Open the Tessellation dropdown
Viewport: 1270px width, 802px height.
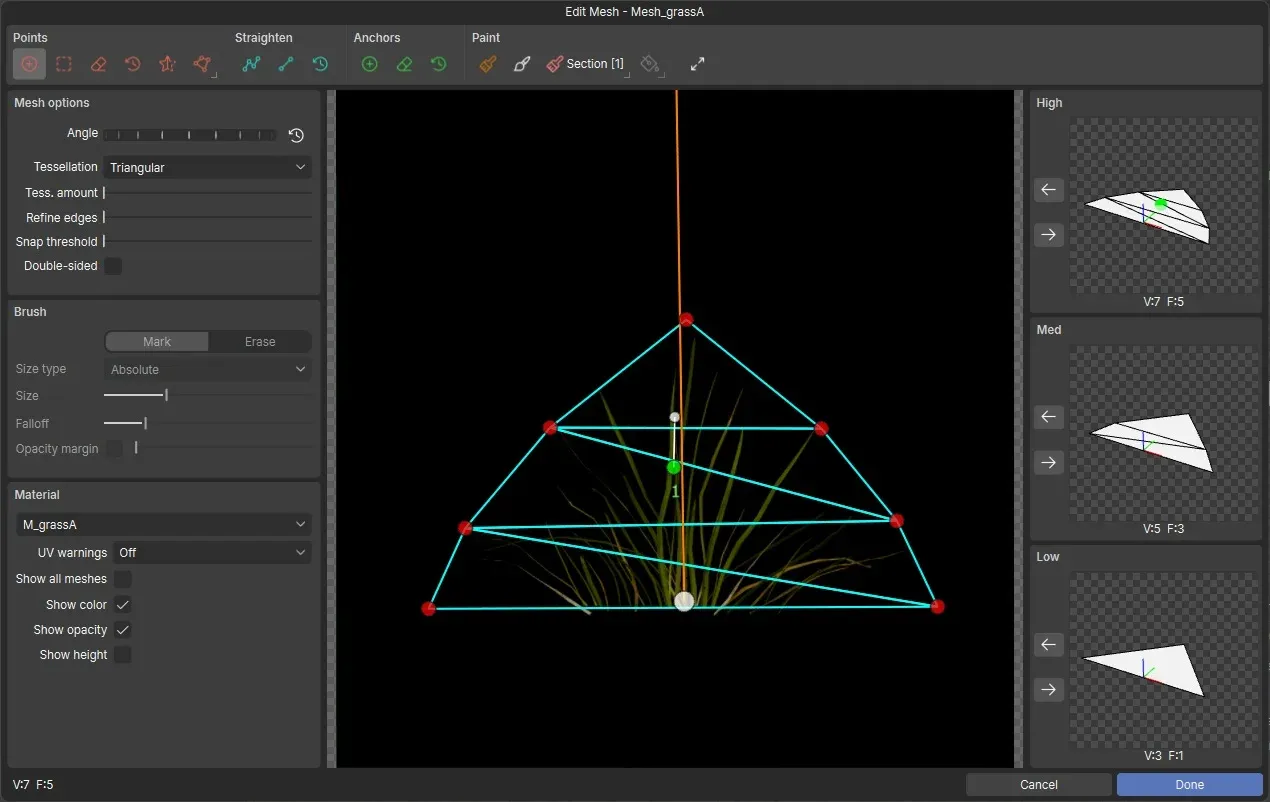tap(207, 168)
